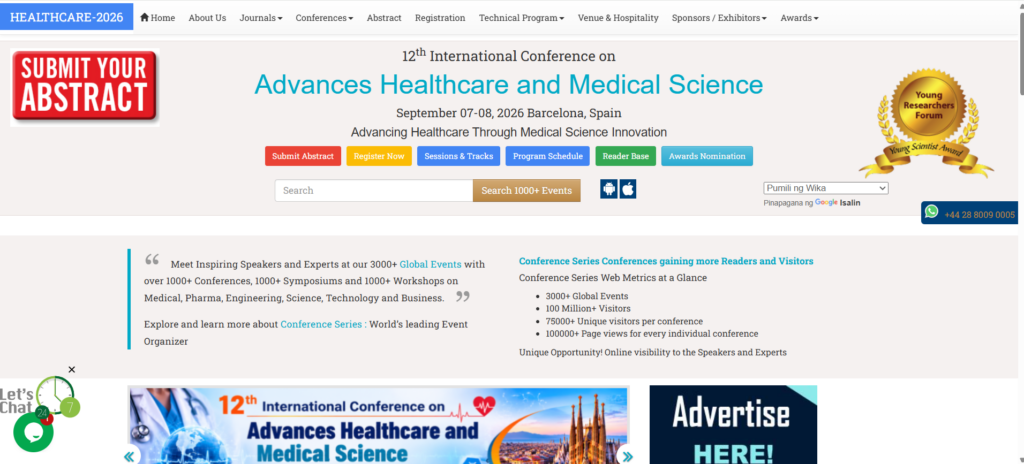The width and height of the screenshot is (1024, 464).
Task: Click the red Submit Abstract button
Action: point(302,156)
